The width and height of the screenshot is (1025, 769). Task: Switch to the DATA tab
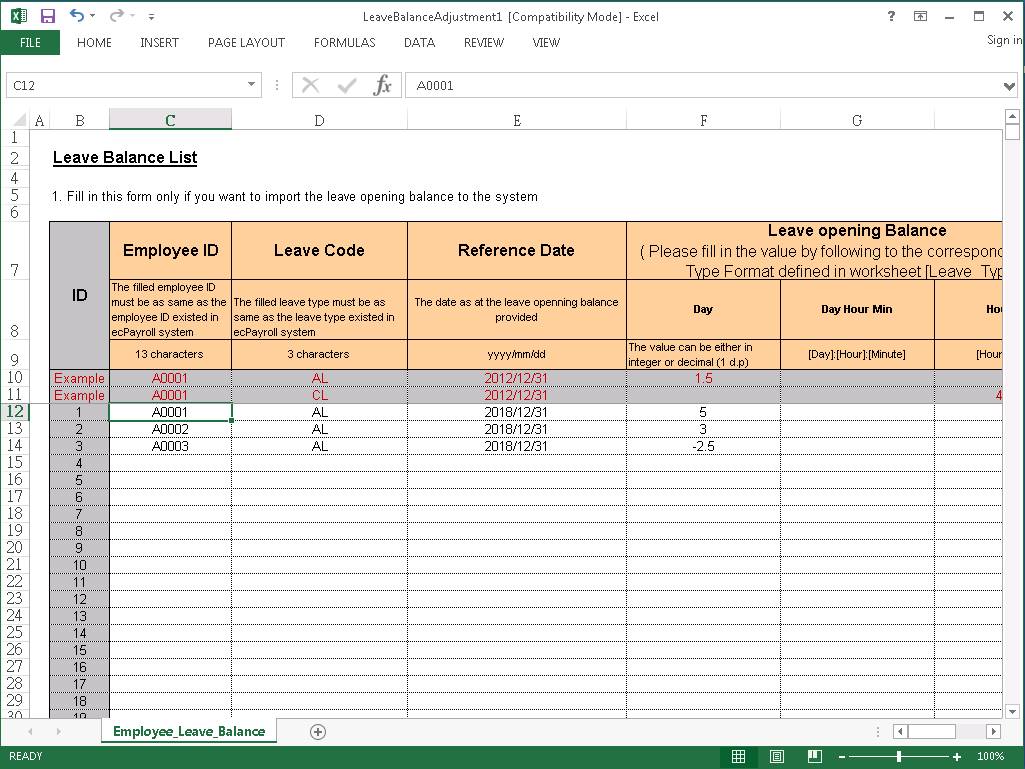pyautogui.click(x=419, y=43)
